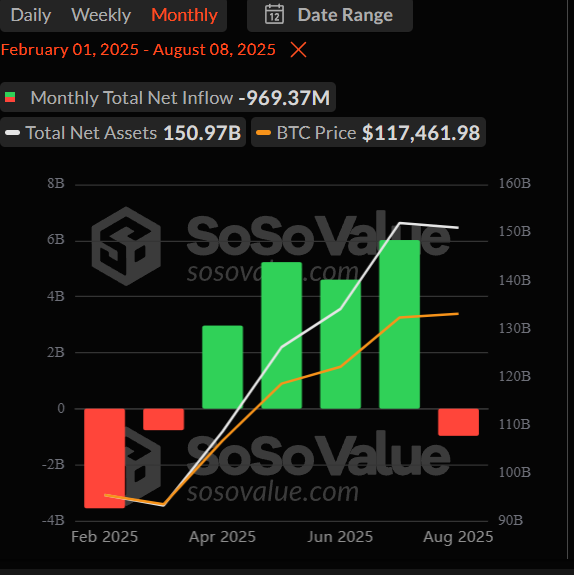The height and width of the screenshot is (575, 574).
Task: Click the green April 2025 inflow bar
Action: 223,367
